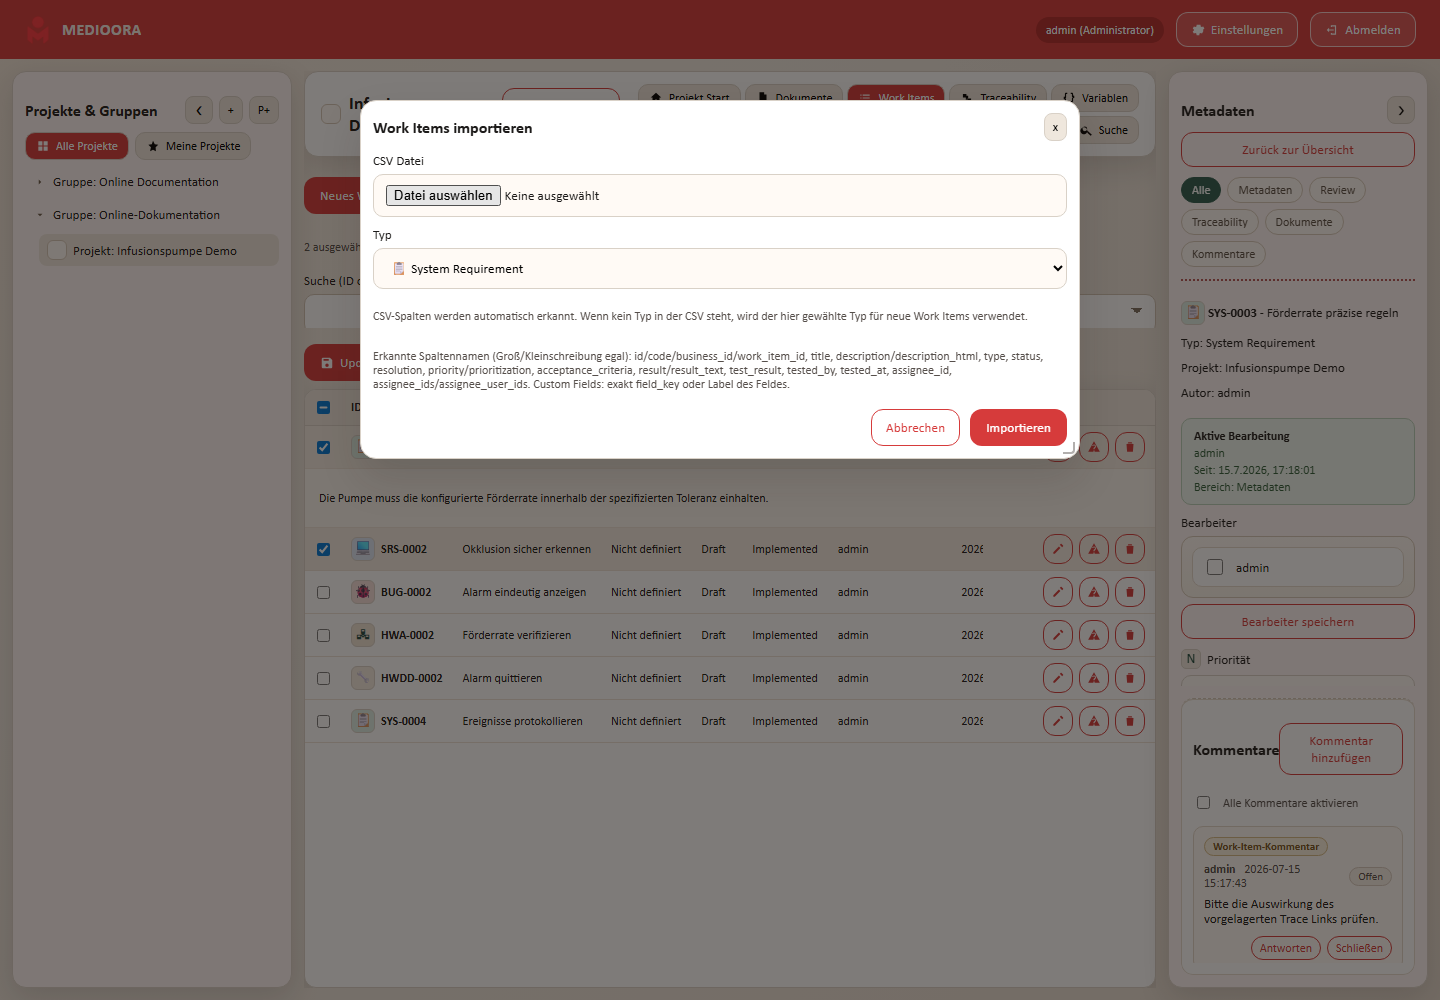Click the Importieren button
Image resolution: width=1440 pixels, height=1000 pixels.
(1018, 428)
